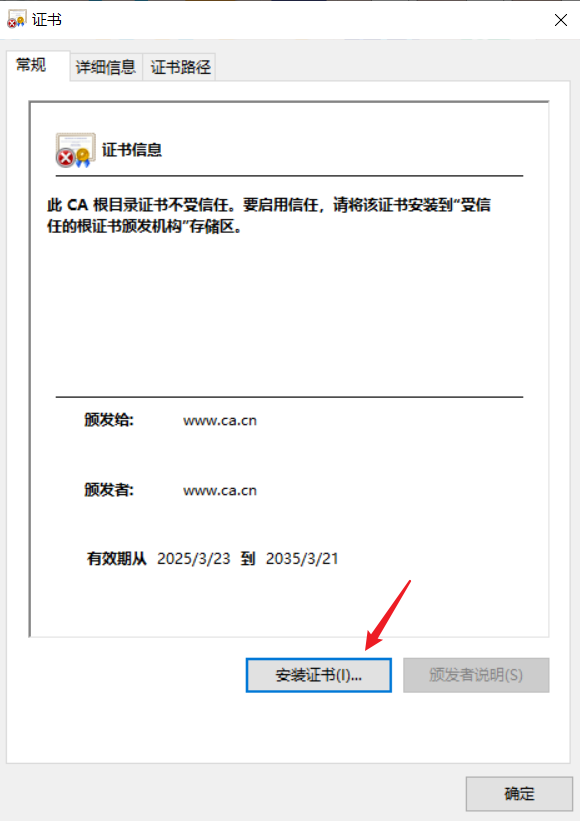The height and width of the screenshot is (821, 580).
Task: Close the 证书 dialog with the X
Action: tap(561, 20)
